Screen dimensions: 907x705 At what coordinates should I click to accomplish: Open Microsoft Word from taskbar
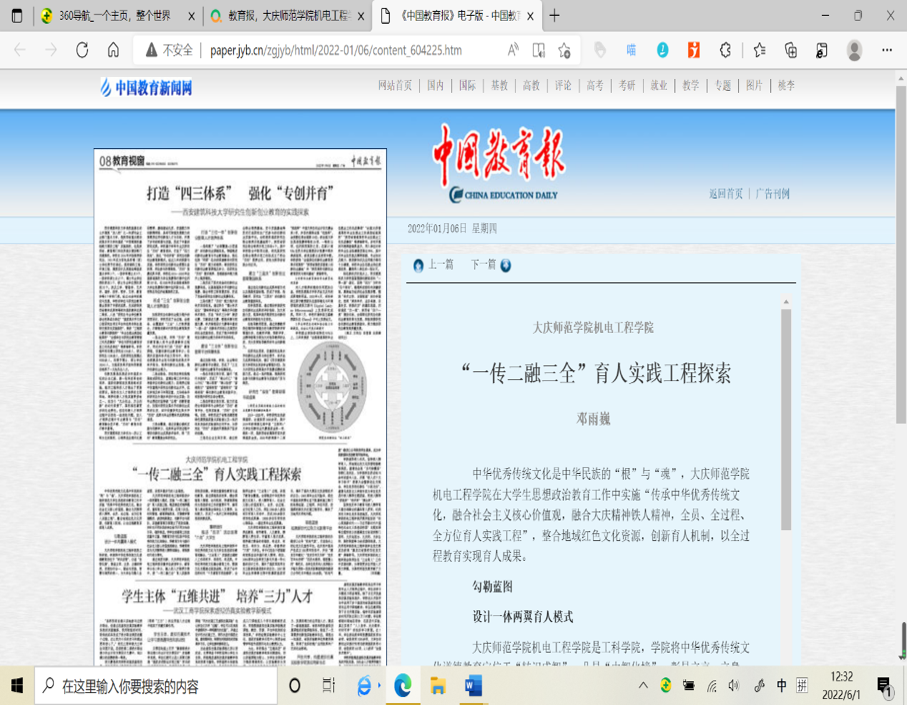[x=473, y=686]
